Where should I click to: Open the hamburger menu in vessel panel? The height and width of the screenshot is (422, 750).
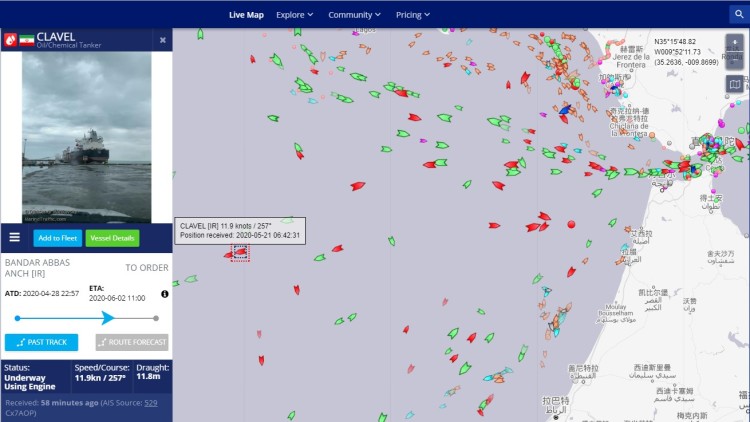[x=15, y=238]
